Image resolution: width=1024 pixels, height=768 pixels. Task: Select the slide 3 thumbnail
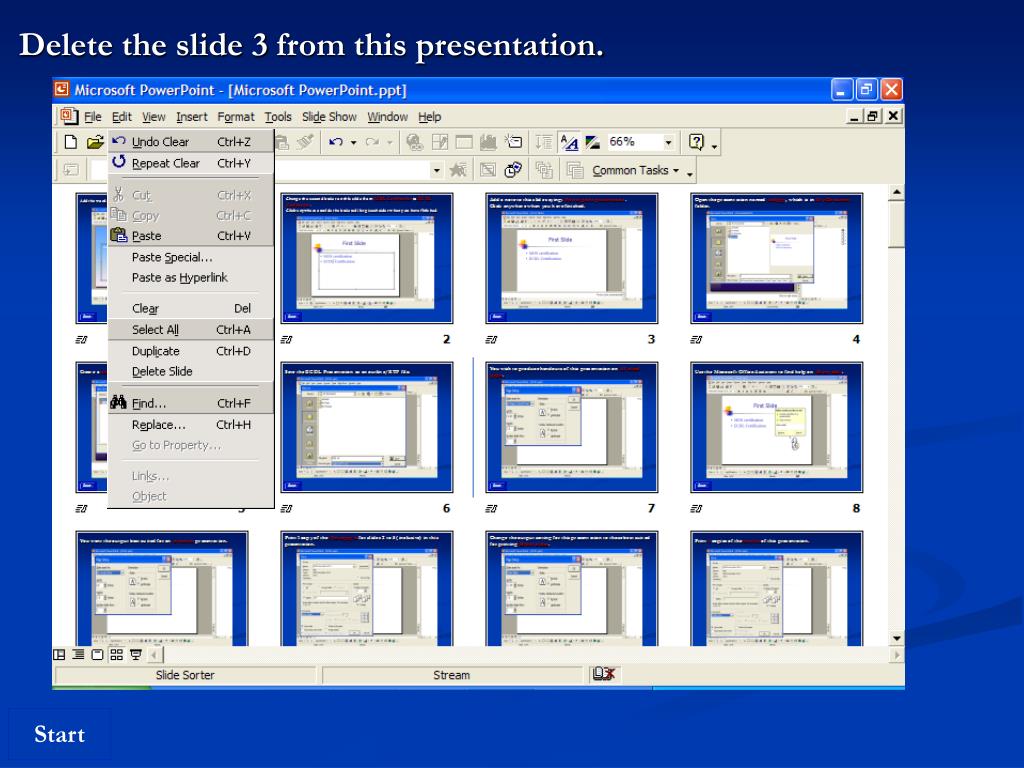(571, 258)
